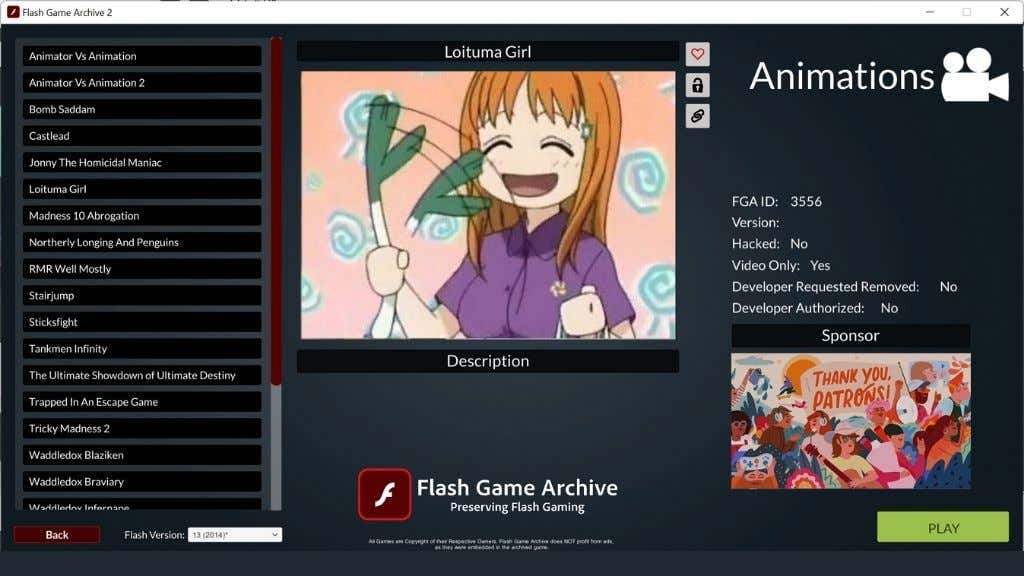
Task: Select Tankmen Infinity from the list
Action: (142, 348)
